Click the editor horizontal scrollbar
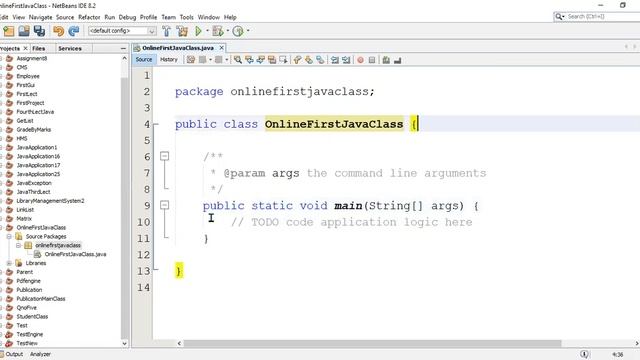The width and height of the screenshot is (640, 360). (371, 344)
